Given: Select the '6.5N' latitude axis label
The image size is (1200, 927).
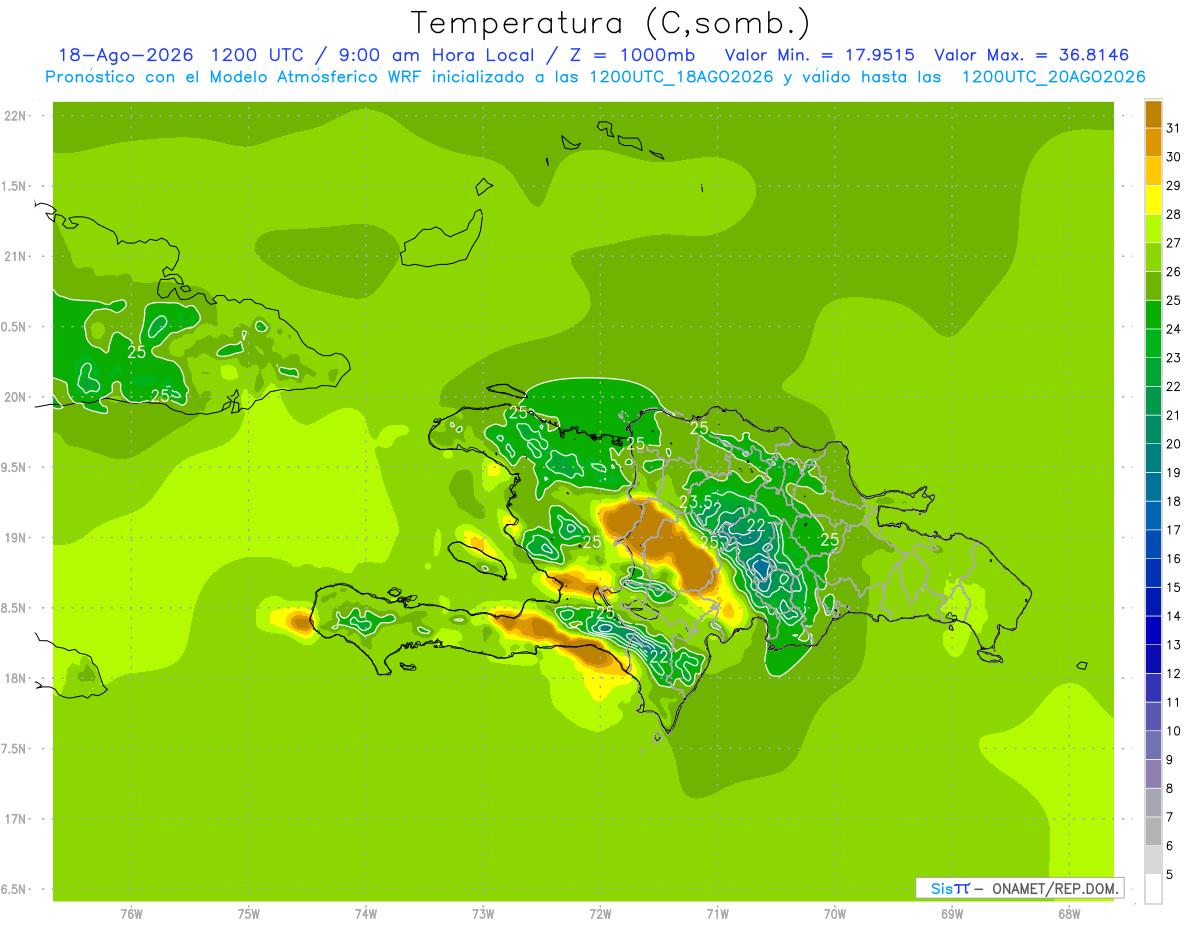Looking at the screenshot, I should 16,890.
